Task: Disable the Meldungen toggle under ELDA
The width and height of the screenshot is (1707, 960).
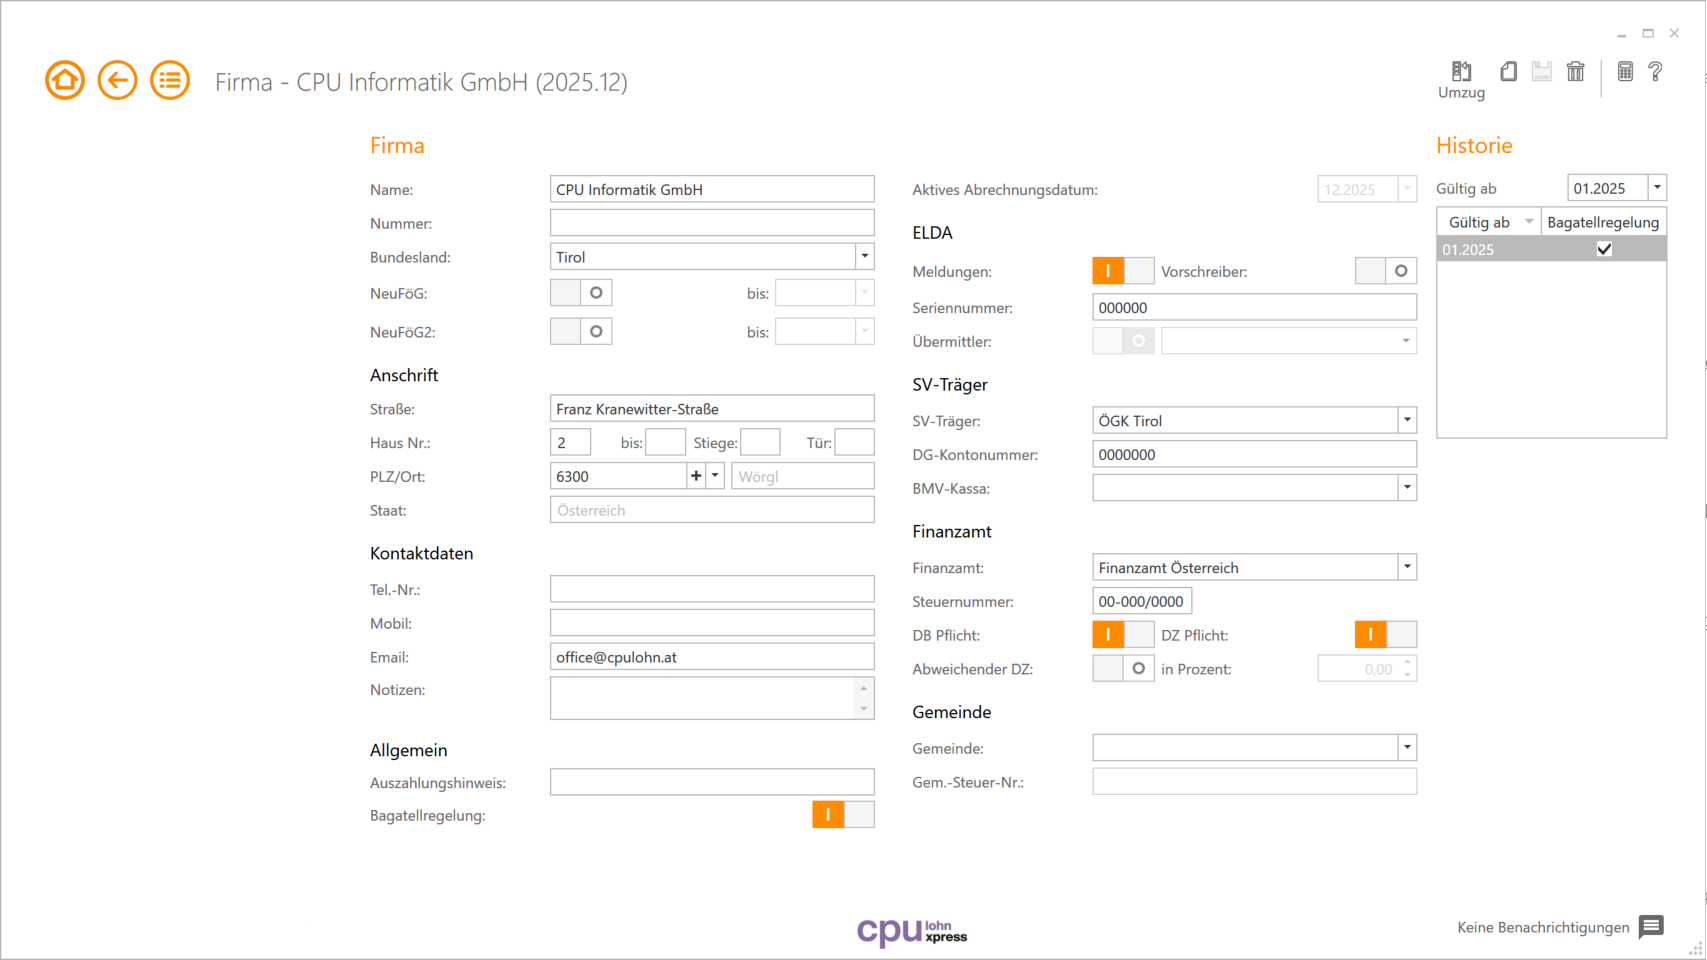Action: (1123, 270)
